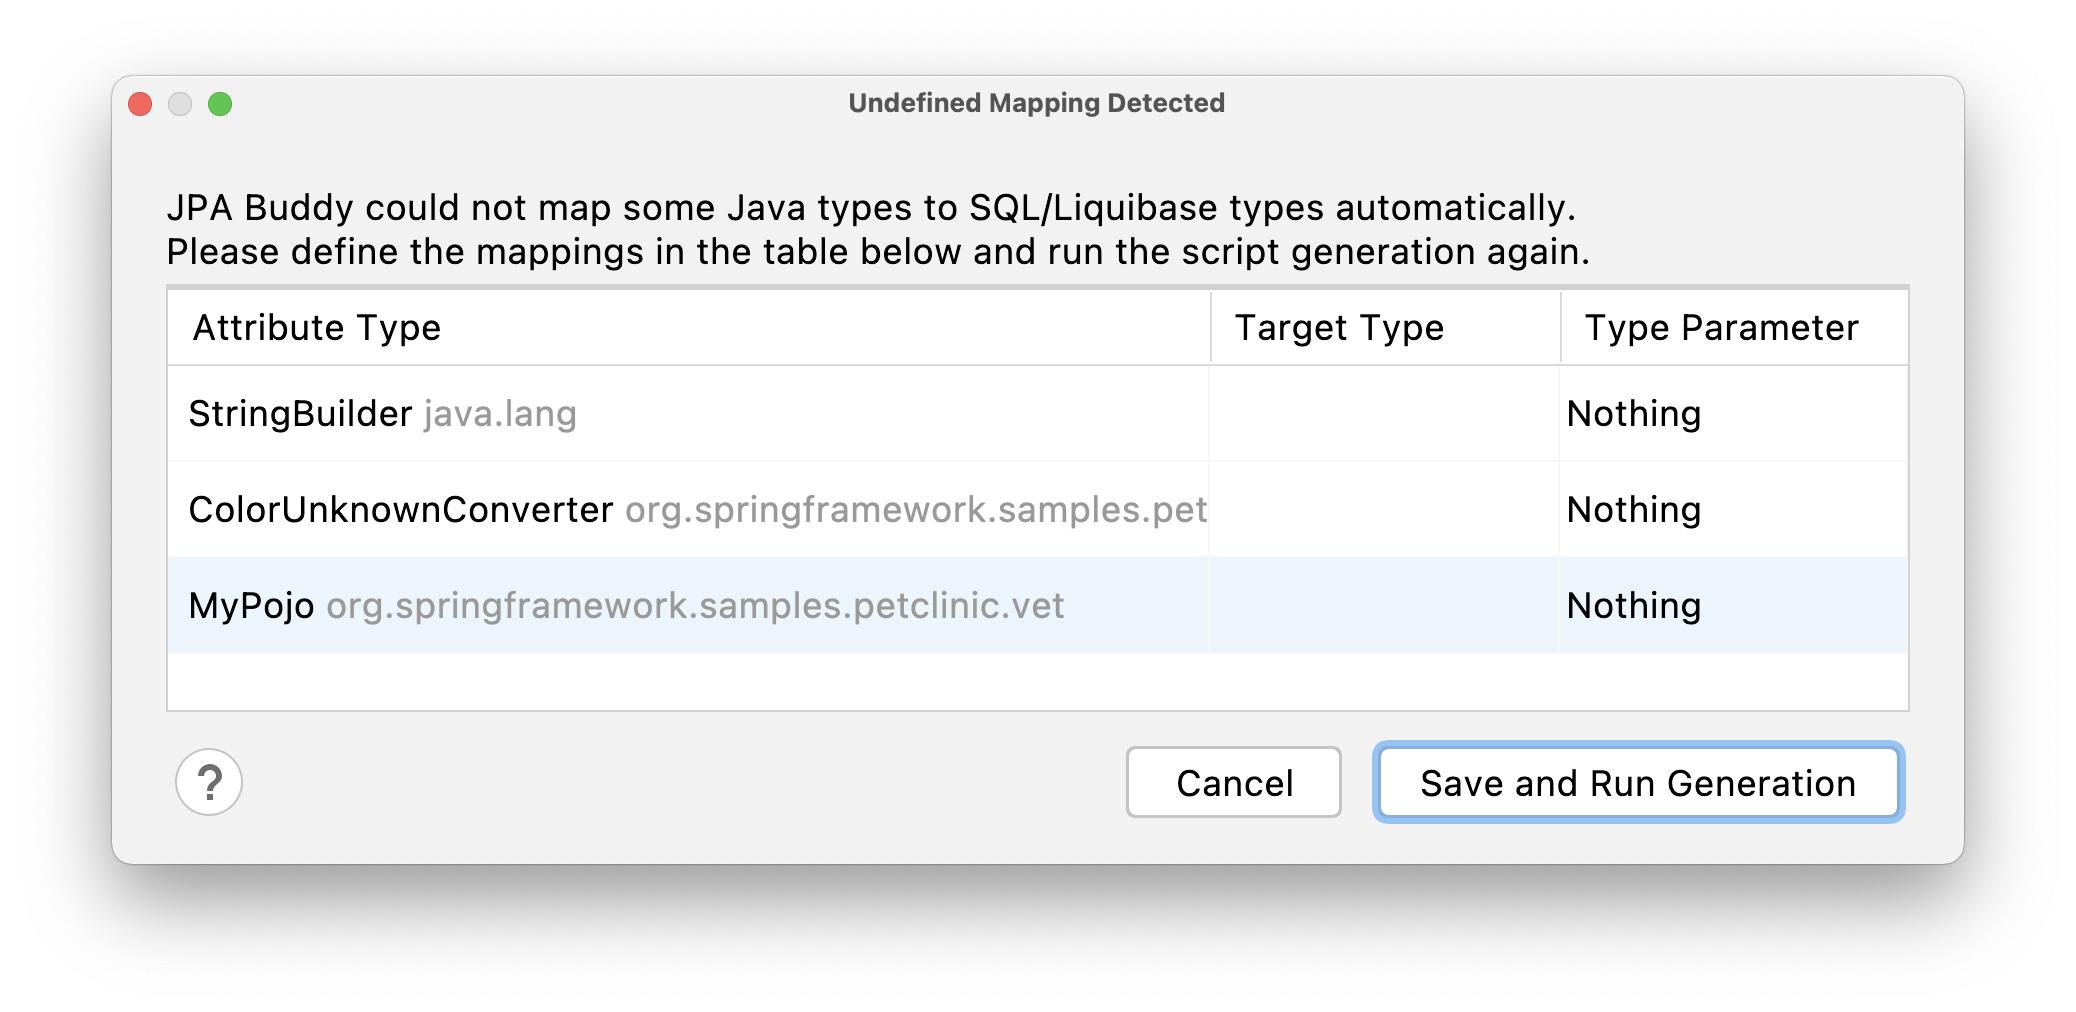2076x1012 pixels.
Task: Maximize the dialog using the green button
Action: click(220, 104)
